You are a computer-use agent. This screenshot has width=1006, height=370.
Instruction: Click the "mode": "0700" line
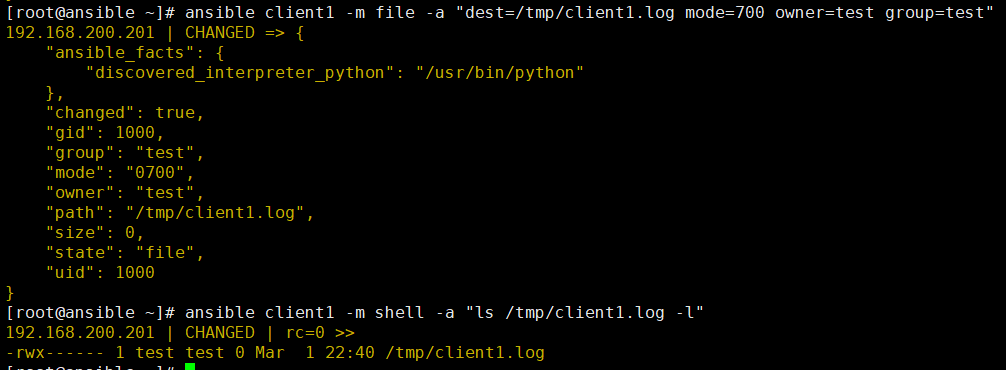[120, 173]
